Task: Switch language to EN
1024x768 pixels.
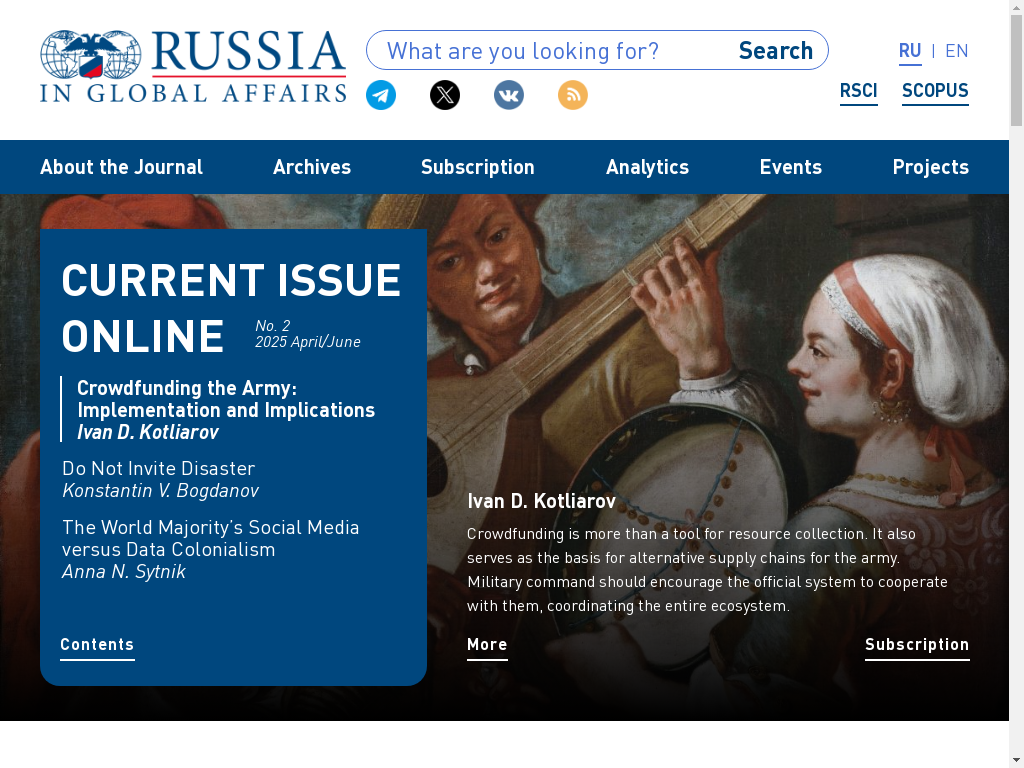Action: (x=957, y=51)
